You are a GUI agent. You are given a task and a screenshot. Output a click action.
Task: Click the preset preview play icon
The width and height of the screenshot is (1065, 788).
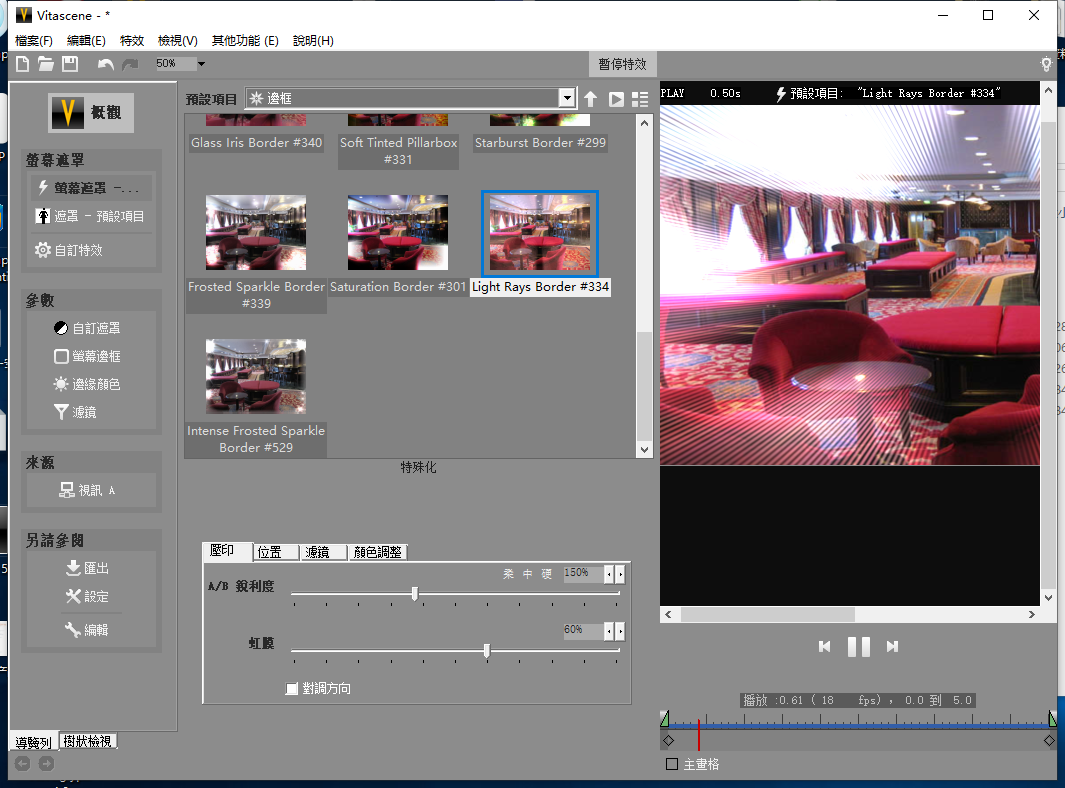point(614,99)
